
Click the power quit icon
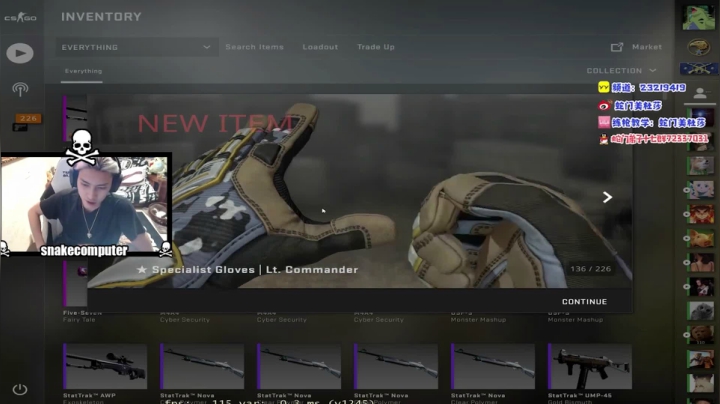(x=20, y=389)
